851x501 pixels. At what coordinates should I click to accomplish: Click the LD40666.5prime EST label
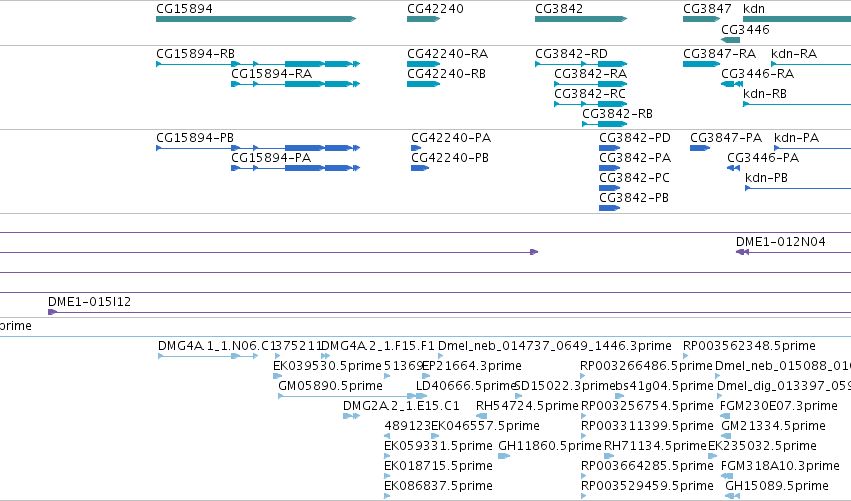tap(466, 386)
